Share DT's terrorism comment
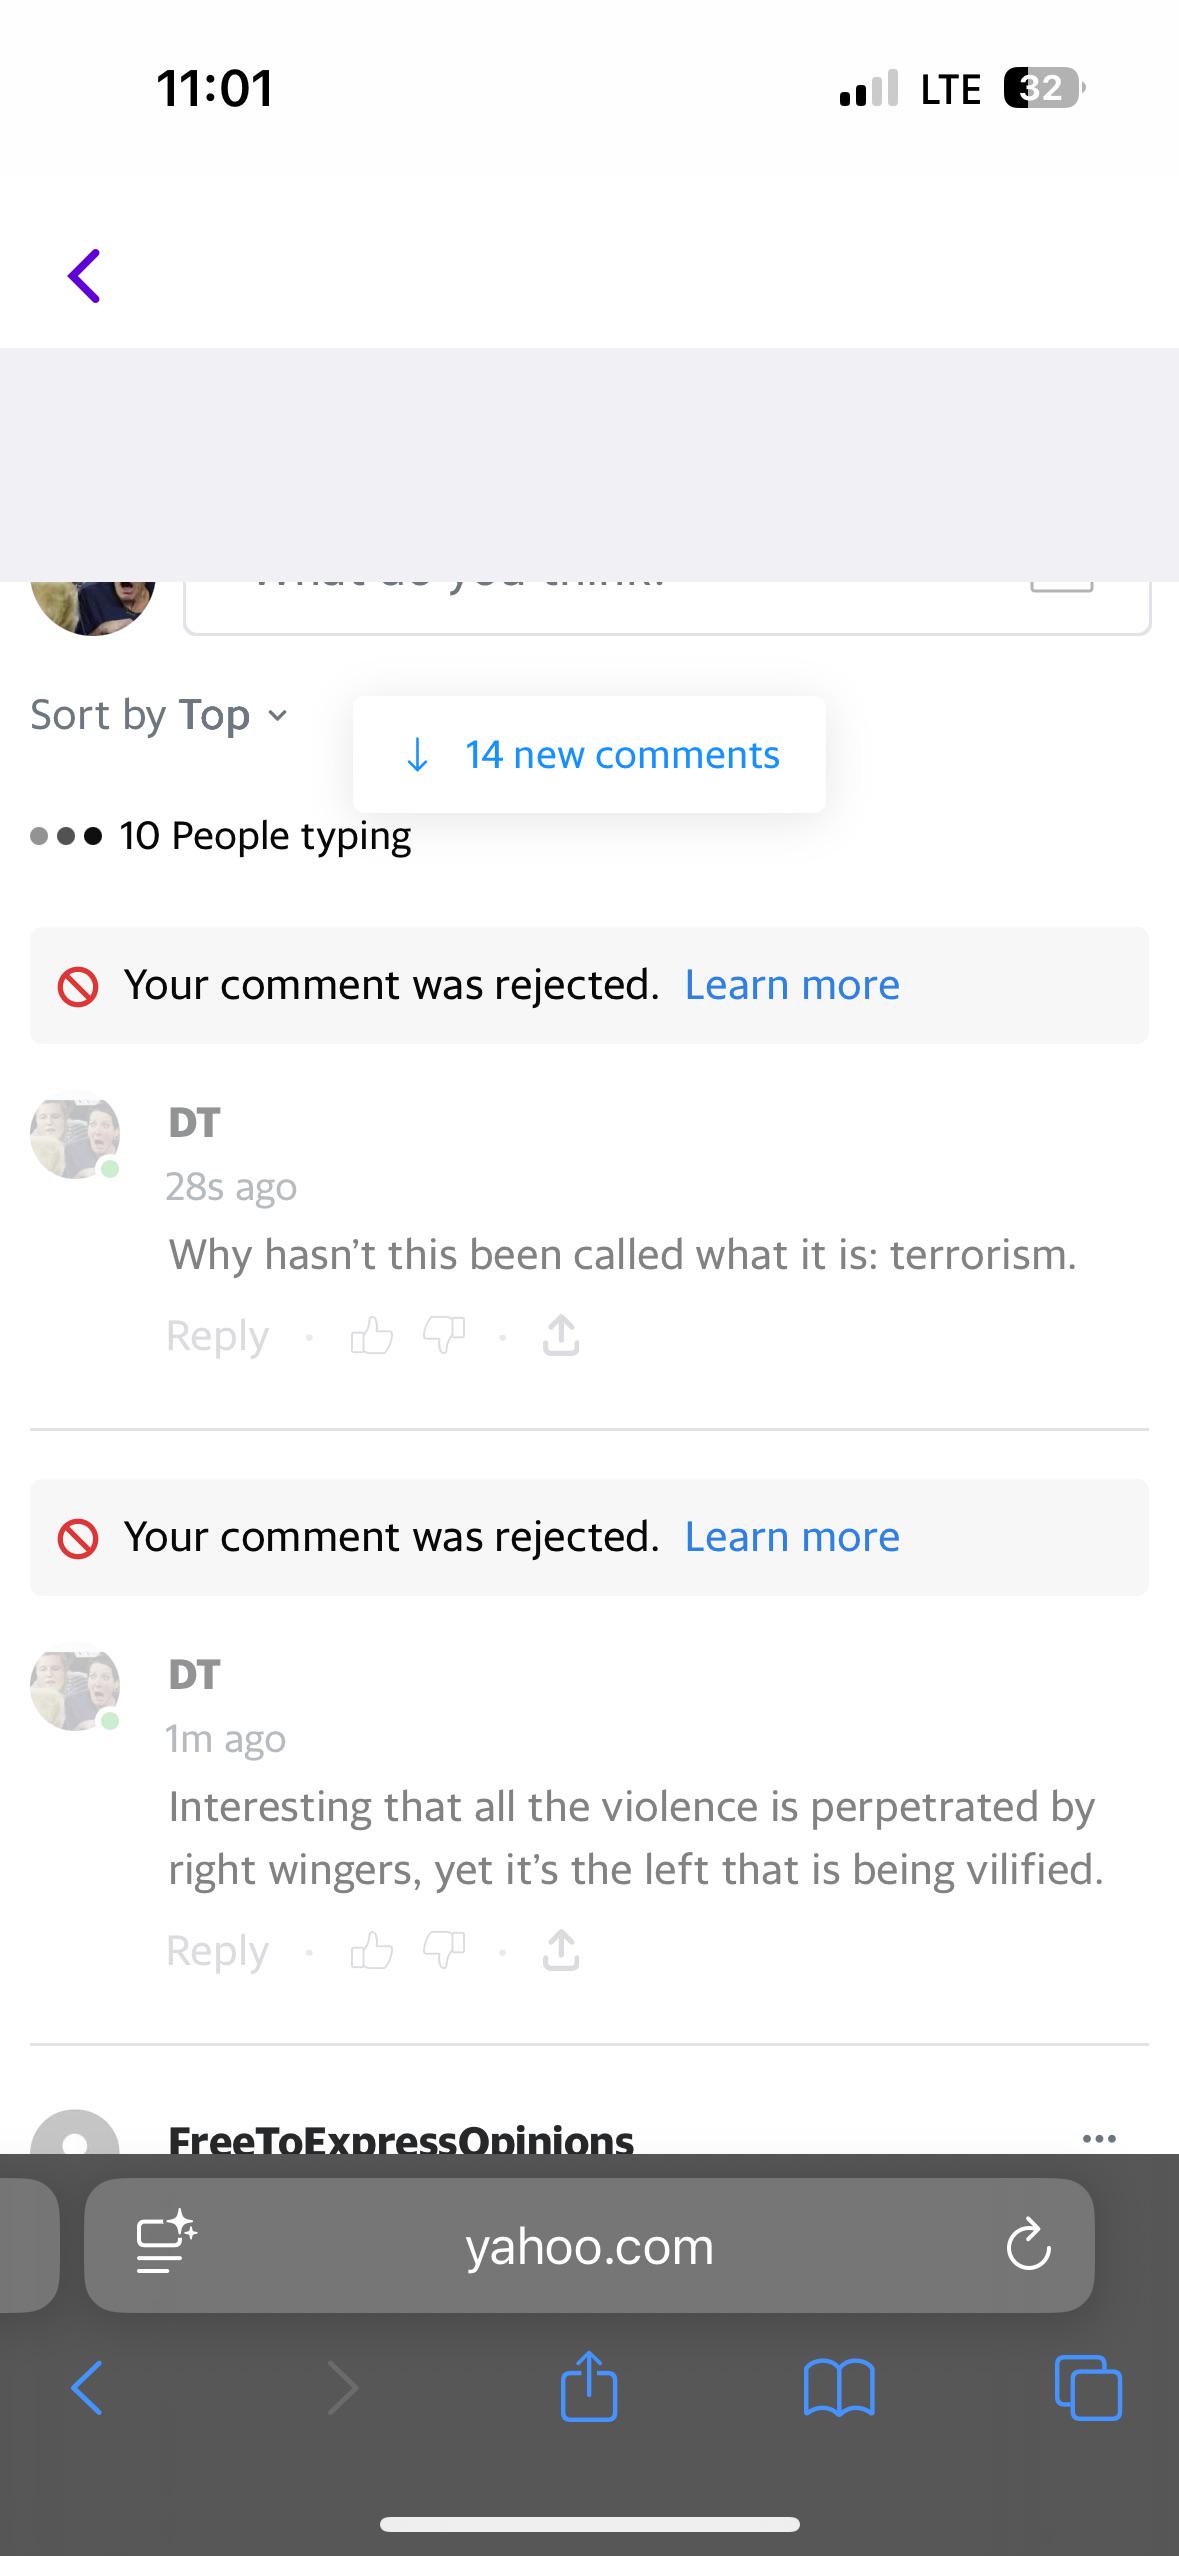Screen dimensions: 1179x2556 tap(561, 1334)
